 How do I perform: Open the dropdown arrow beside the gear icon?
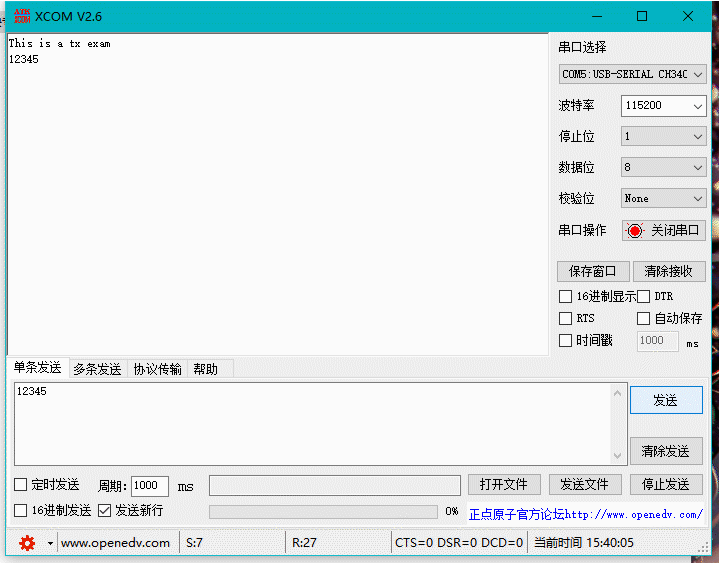coord(50,543)
